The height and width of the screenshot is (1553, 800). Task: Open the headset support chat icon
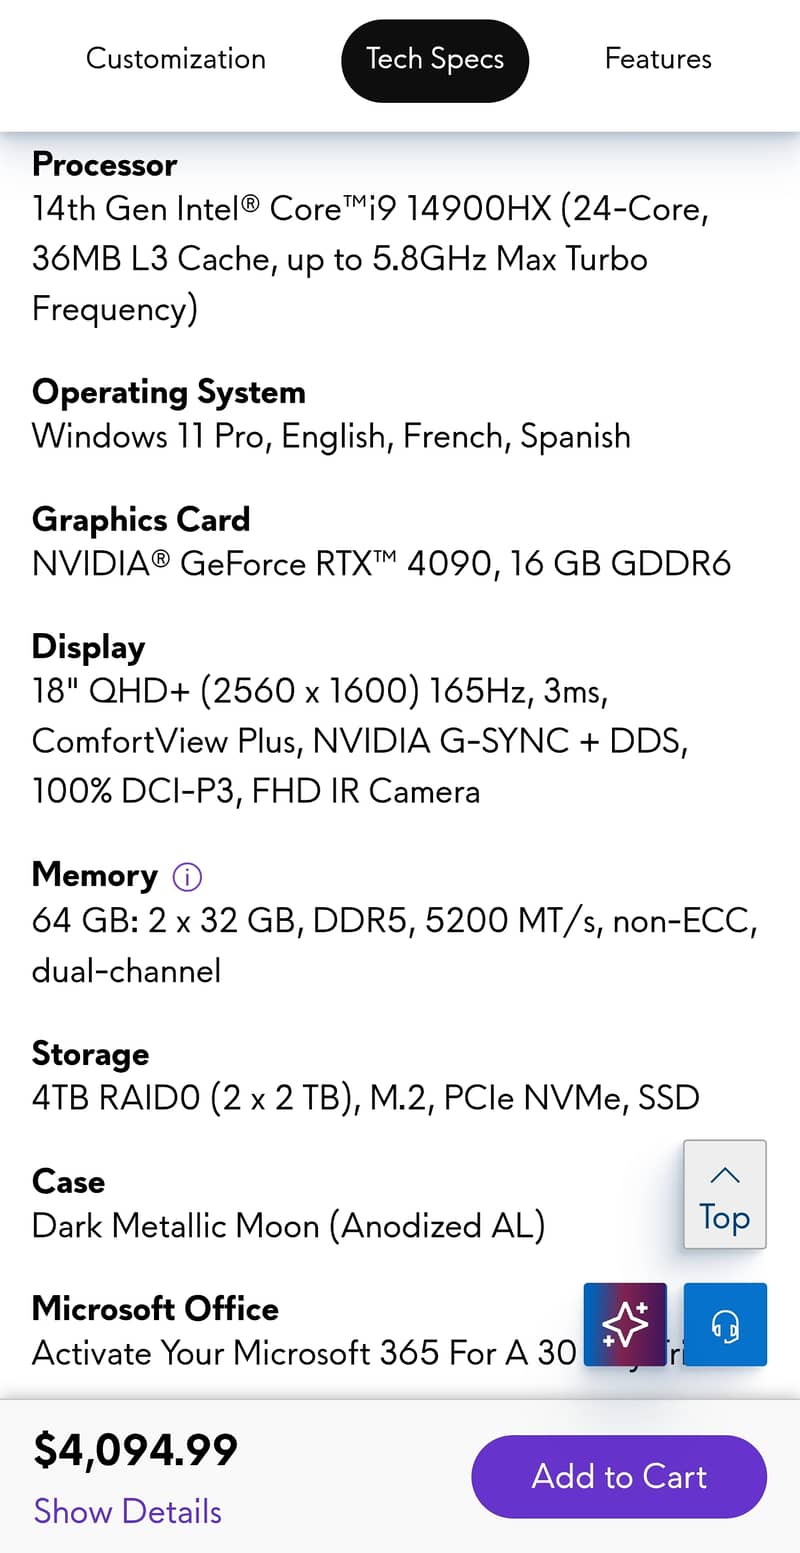pyautogui.click(x=725, y=1324)
